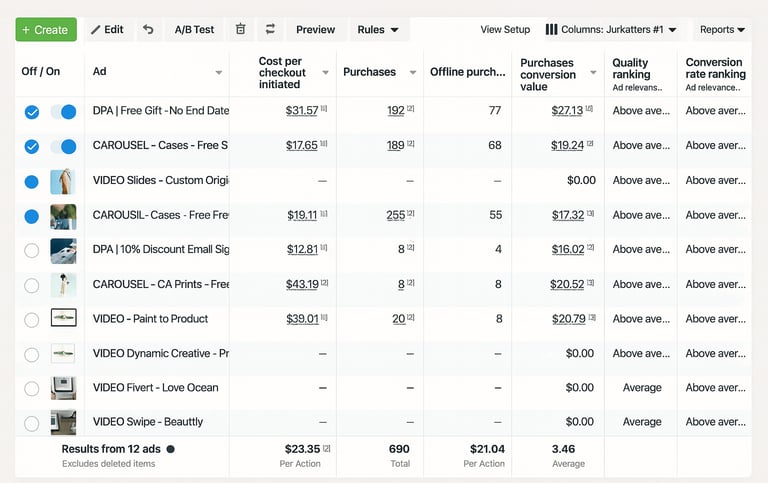Check the VIDEO Fivert Love Ocean checkbox
The height and width of the screenshot is (483, 768).
coord(32,389)
